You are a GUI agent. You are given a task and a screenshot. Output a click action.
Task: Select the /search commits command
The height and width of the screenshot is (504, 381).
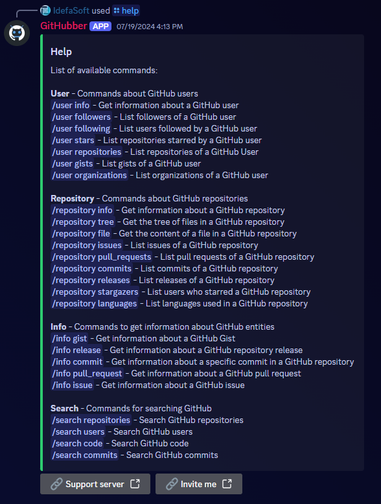(x=85, y=455)
